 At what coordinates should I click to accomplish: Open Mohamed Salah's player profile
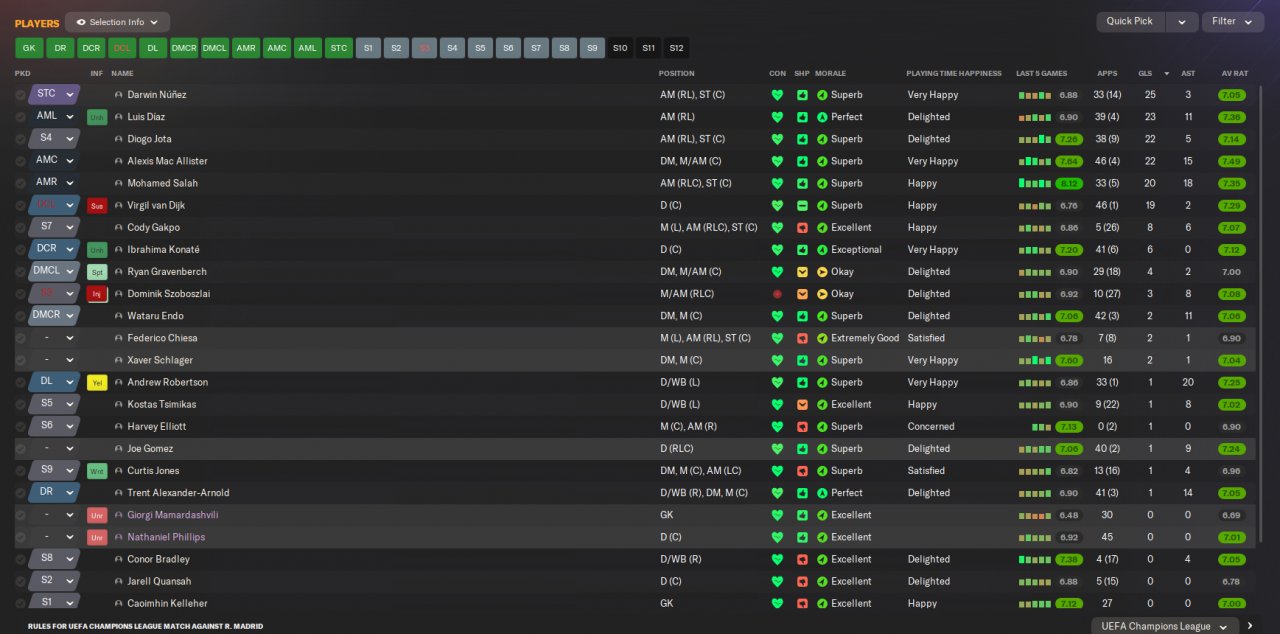(x=162, y=183)
